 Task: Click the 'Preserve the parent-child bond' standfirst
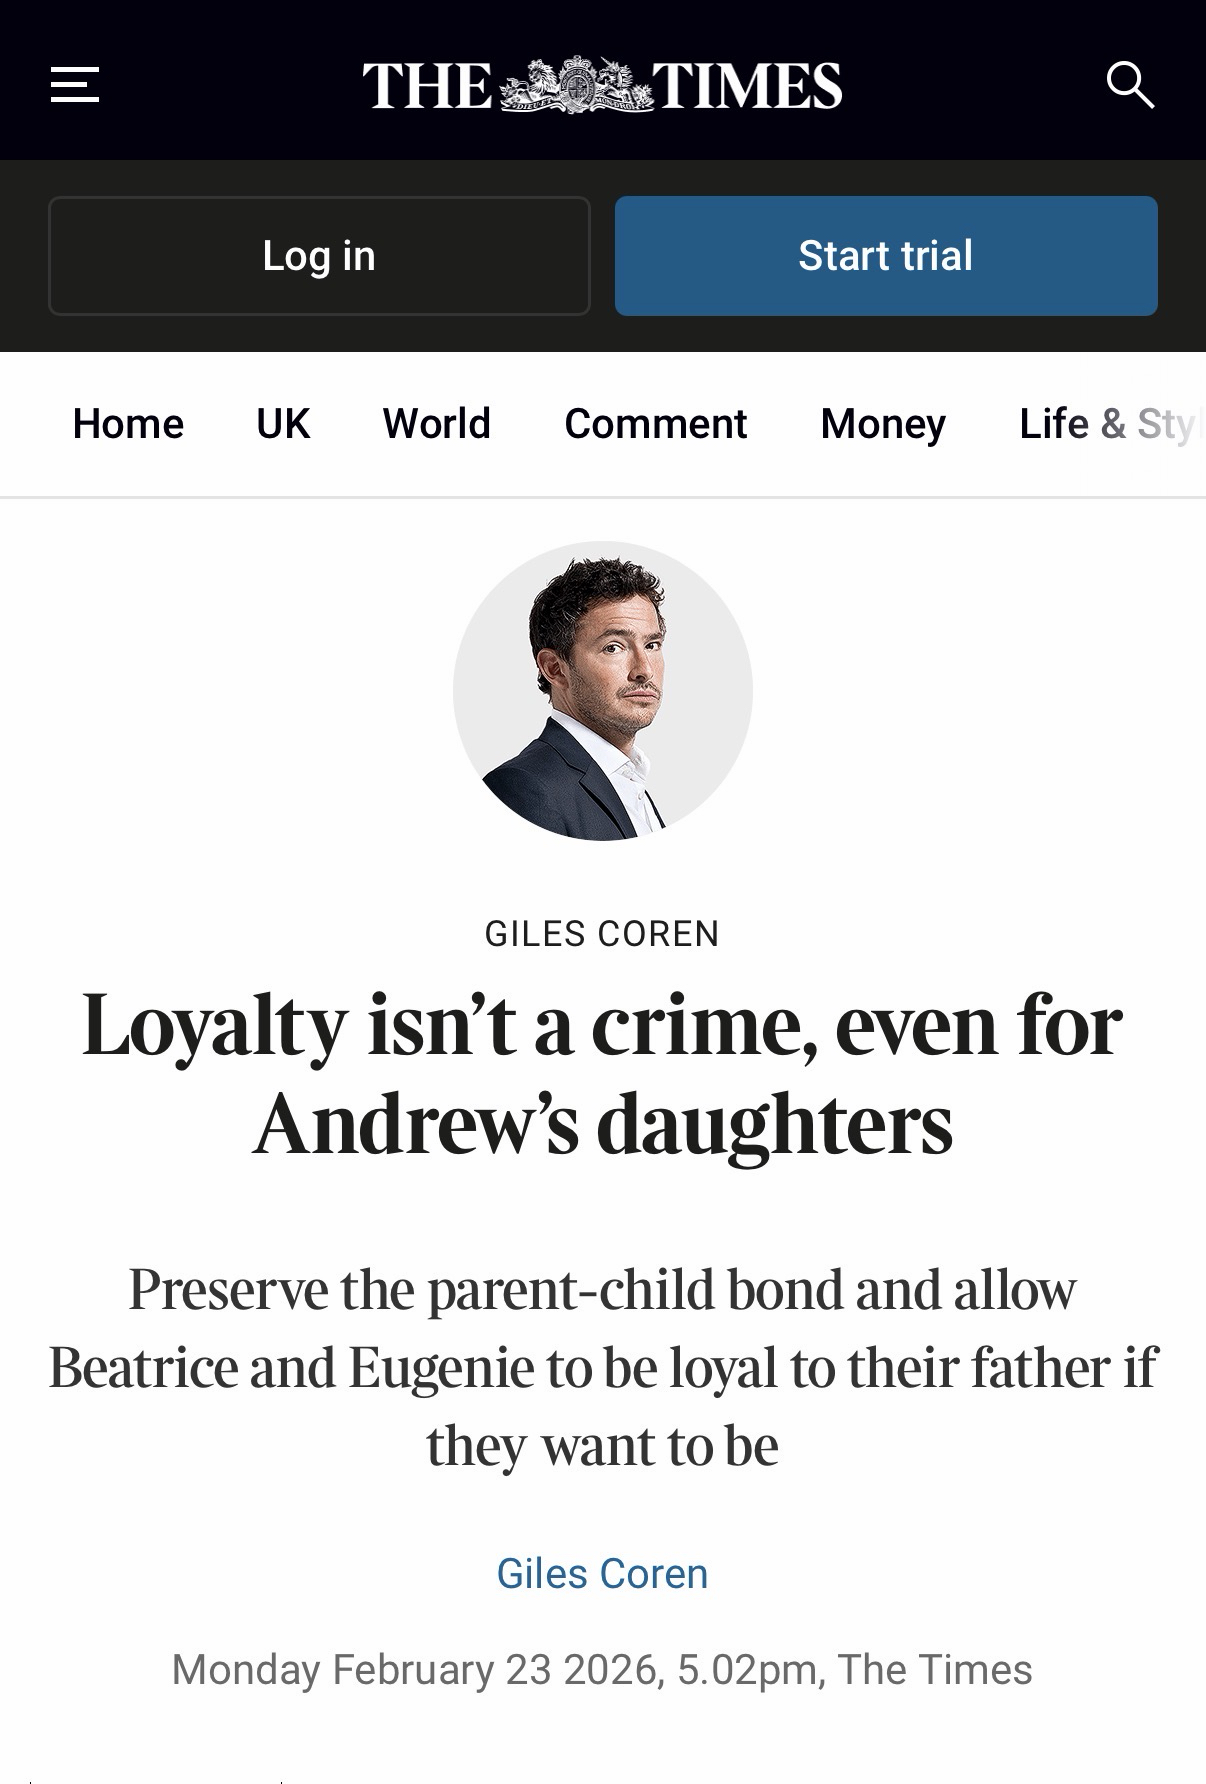tap(602, 1367)
